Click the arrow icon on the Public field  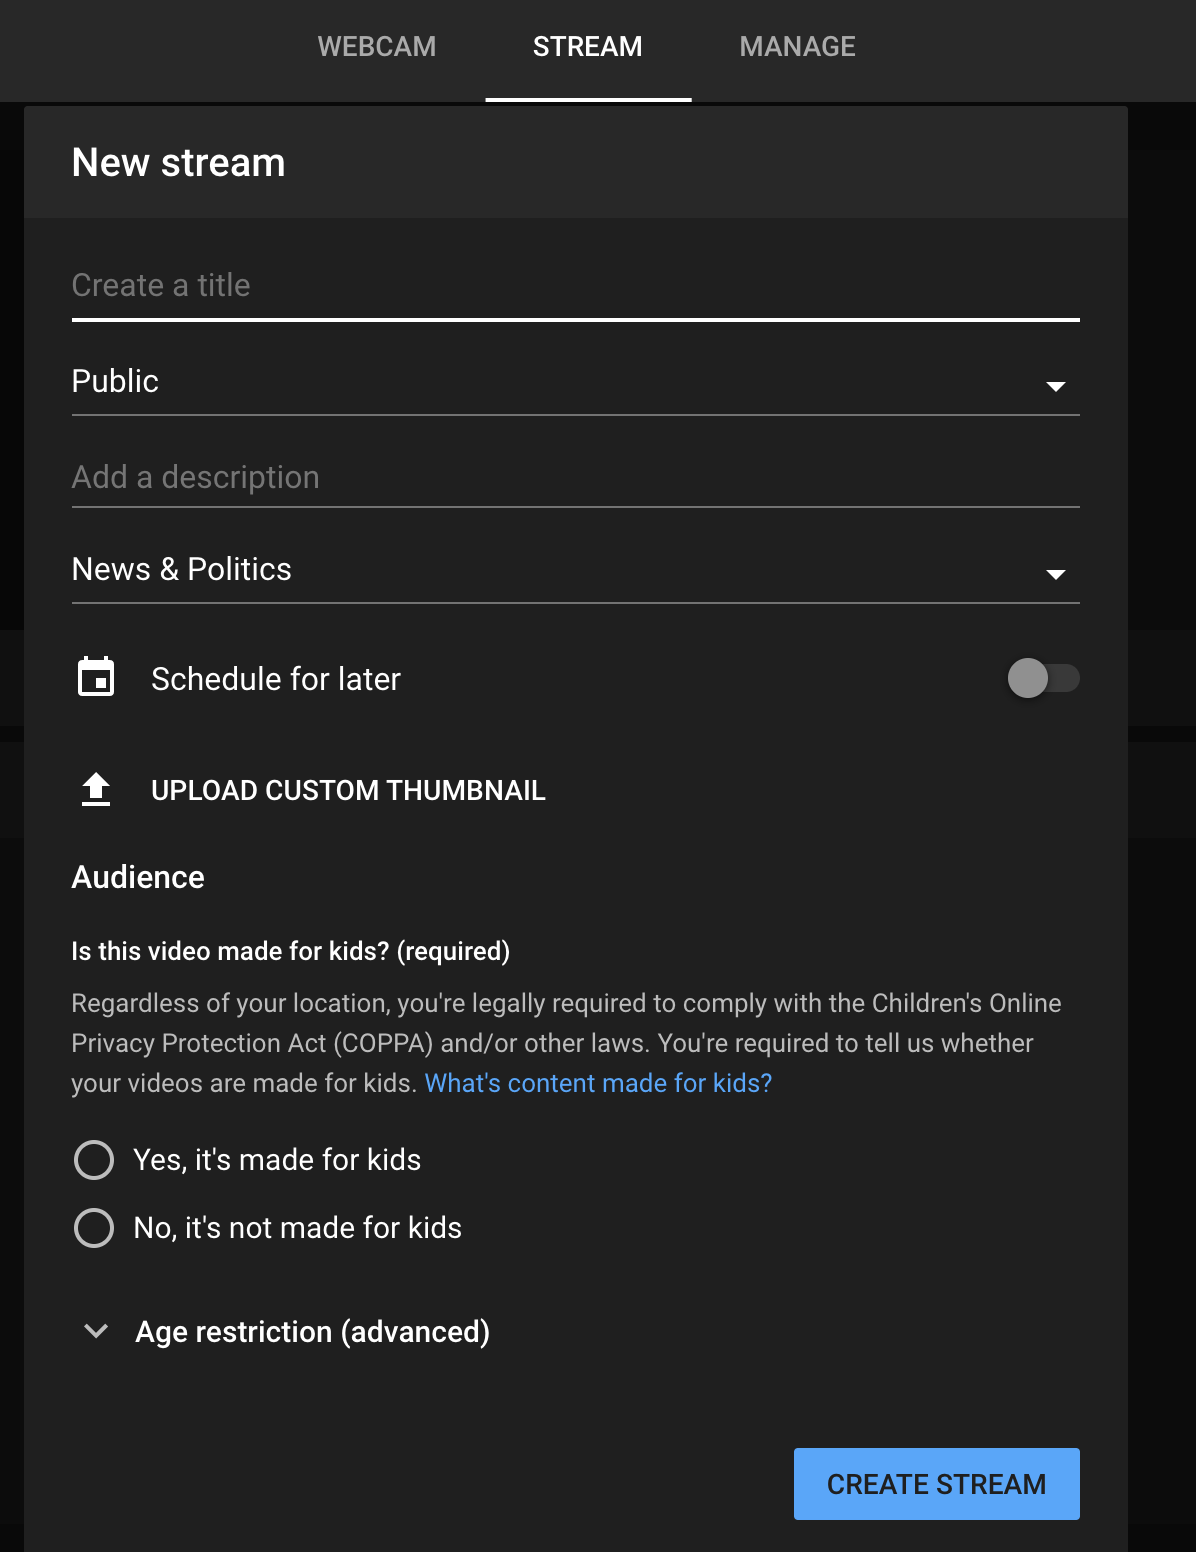tap(1055, 386)
